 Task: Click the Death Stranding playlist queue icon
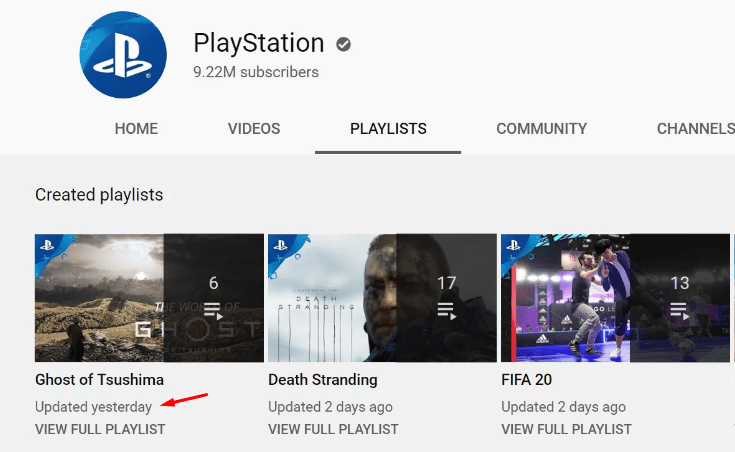446,310
